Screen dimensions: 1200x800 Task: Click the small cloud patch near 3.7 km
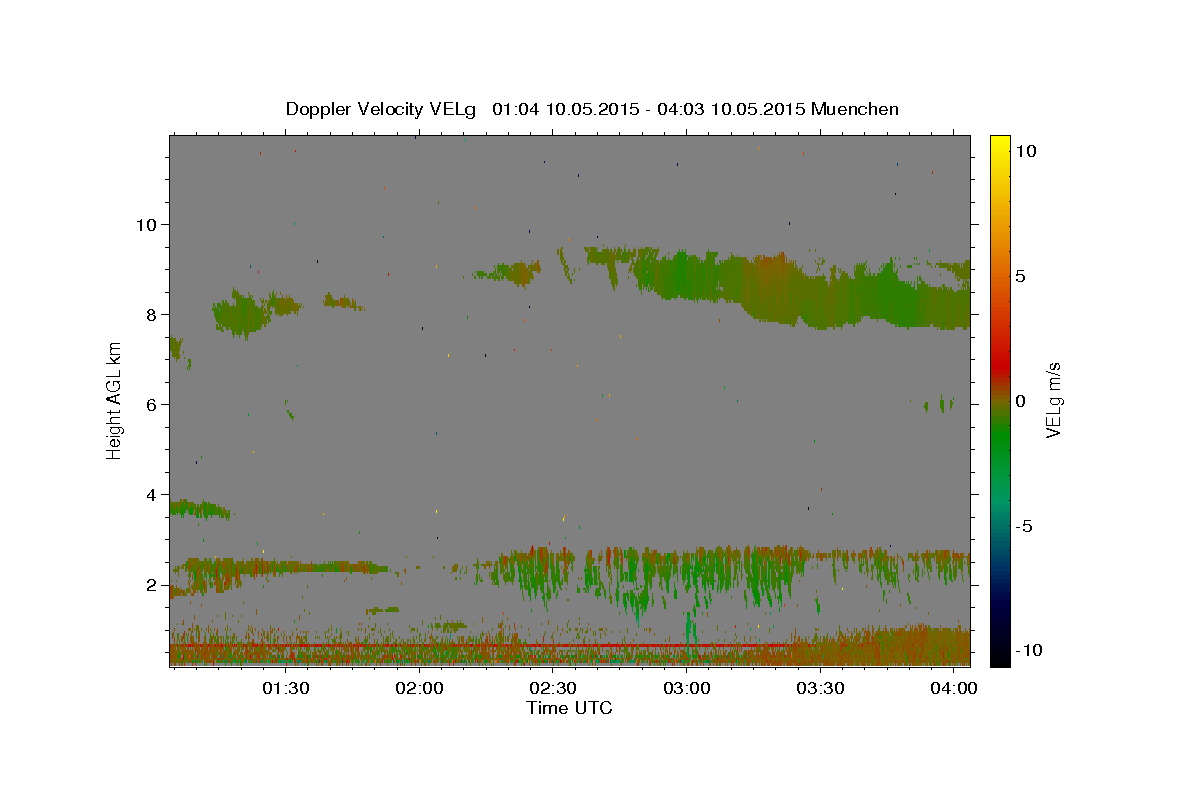pyautogui.click(x=198, y=509)
